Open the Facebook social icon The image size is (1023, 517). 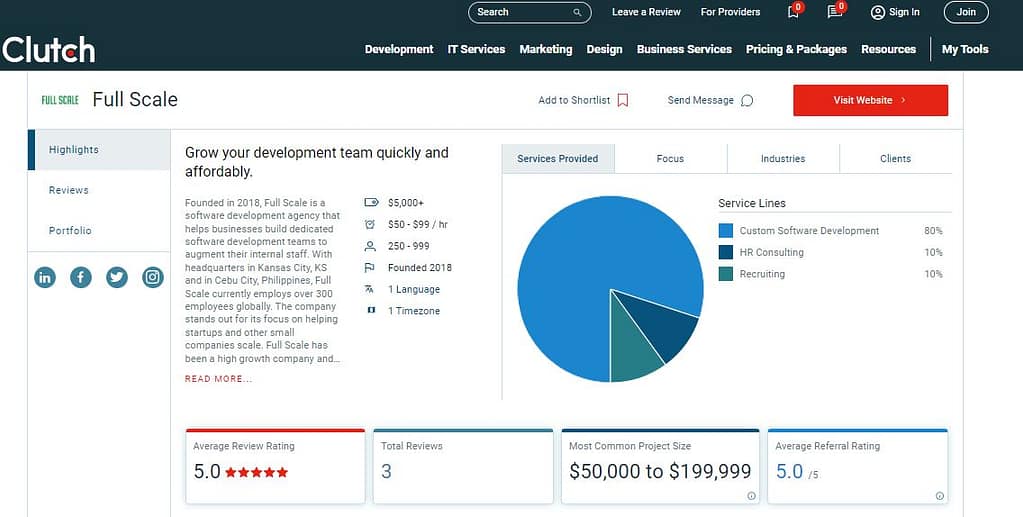click(81, 278)
